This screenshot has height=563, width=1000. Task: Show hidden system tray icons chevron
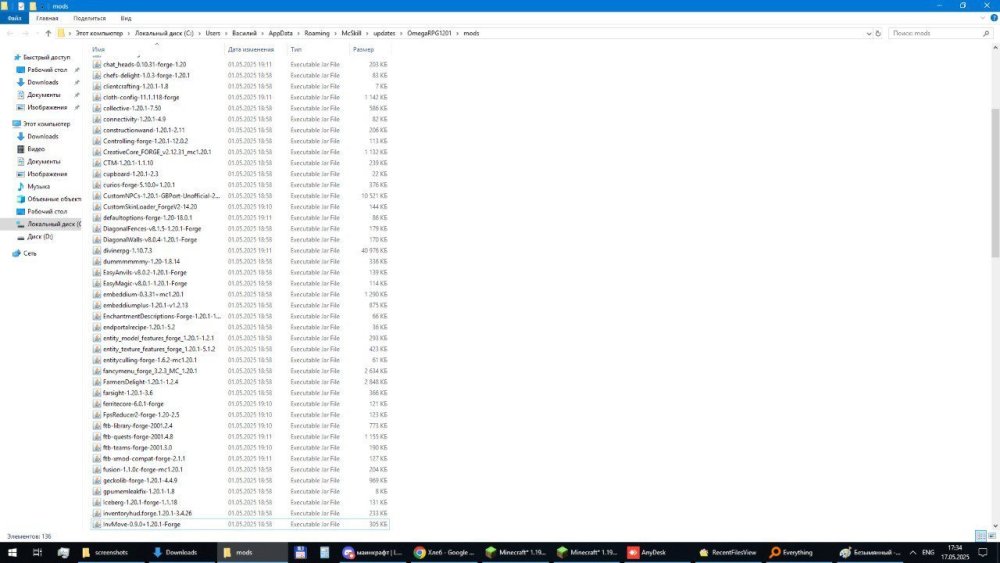pyautogui.click(x=913, y=553)
